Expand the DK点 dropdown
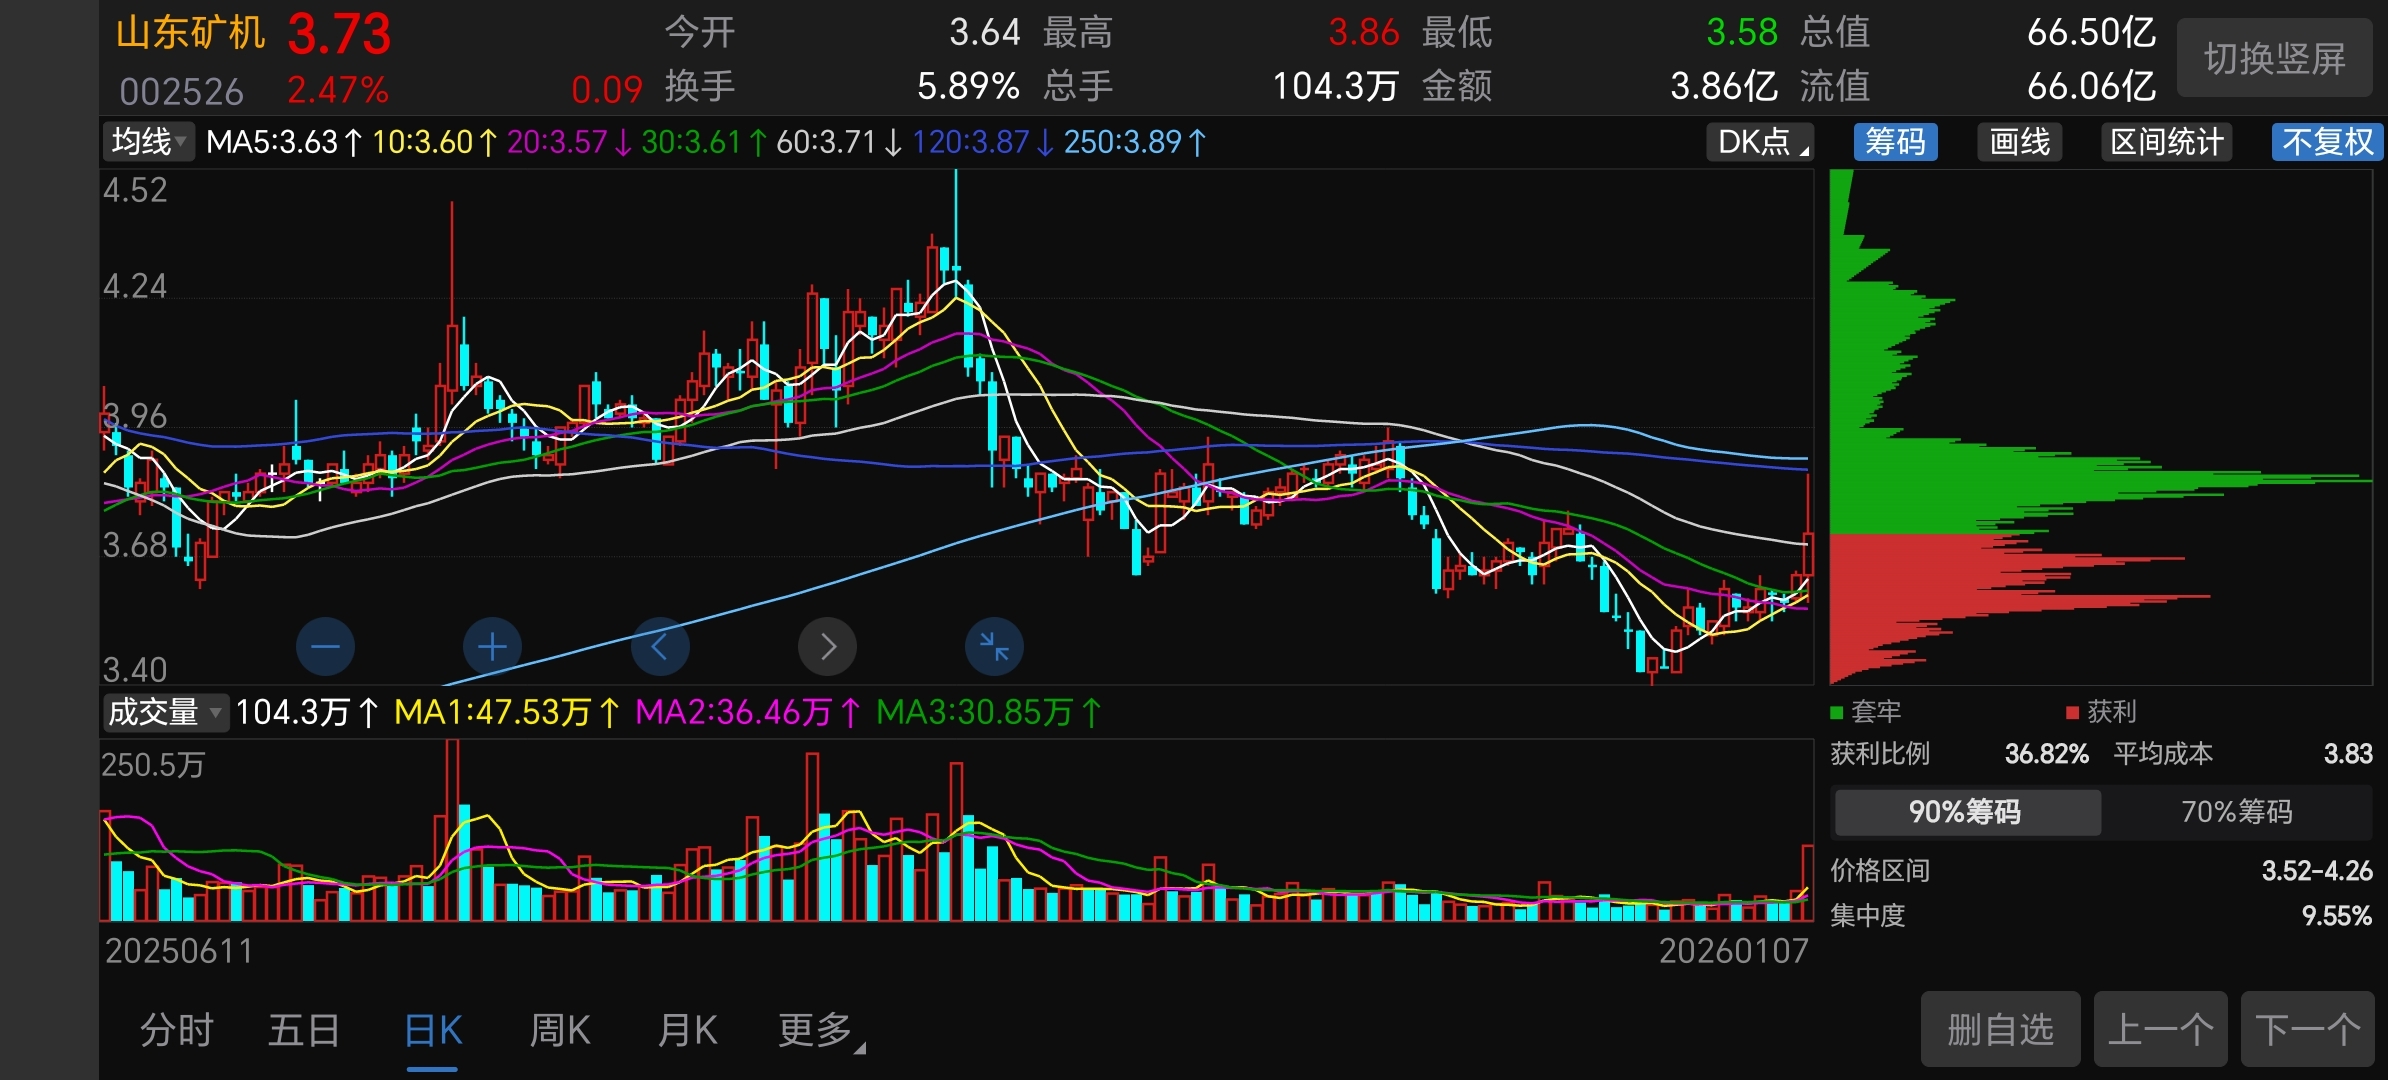The image size is (2388, 1080). click(1759, 142)
